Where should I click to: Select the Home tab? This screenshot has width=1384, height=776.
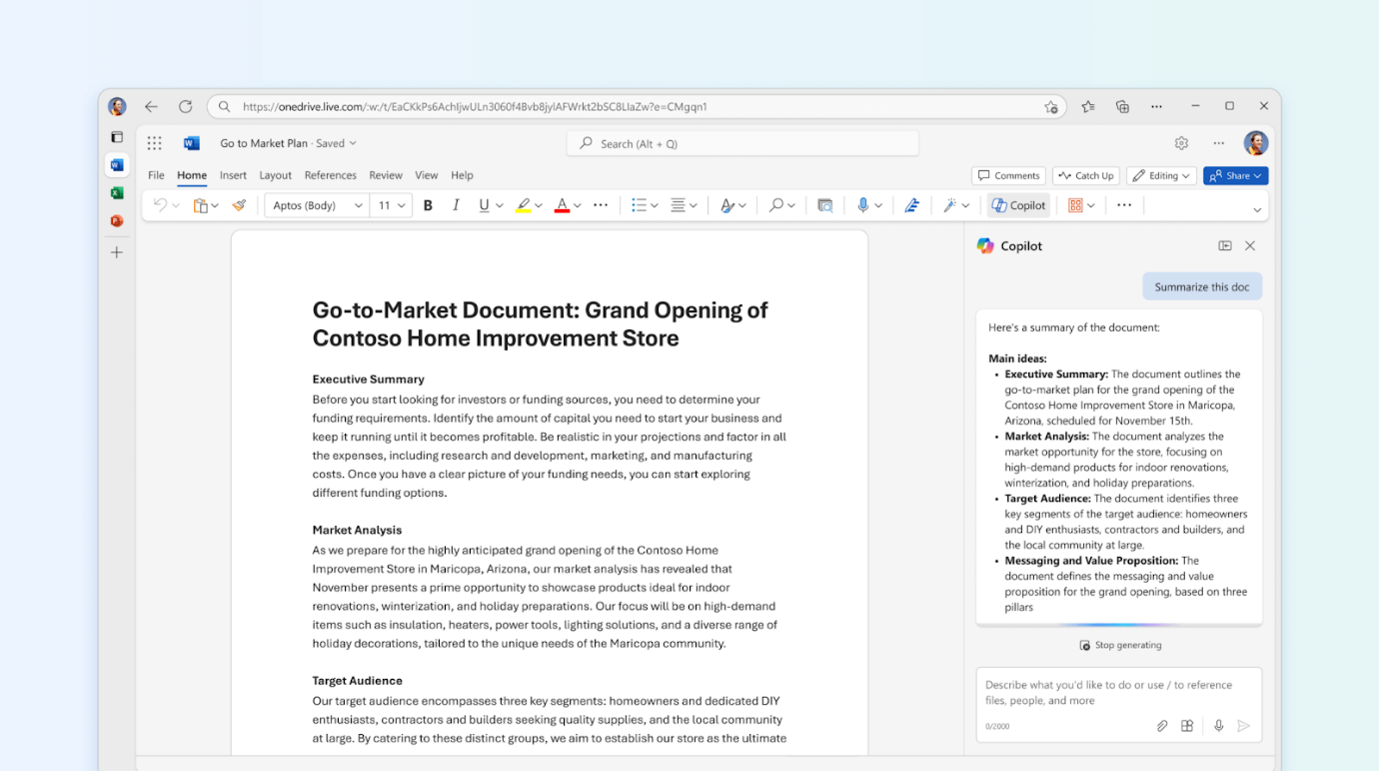(x=193, y=176)
